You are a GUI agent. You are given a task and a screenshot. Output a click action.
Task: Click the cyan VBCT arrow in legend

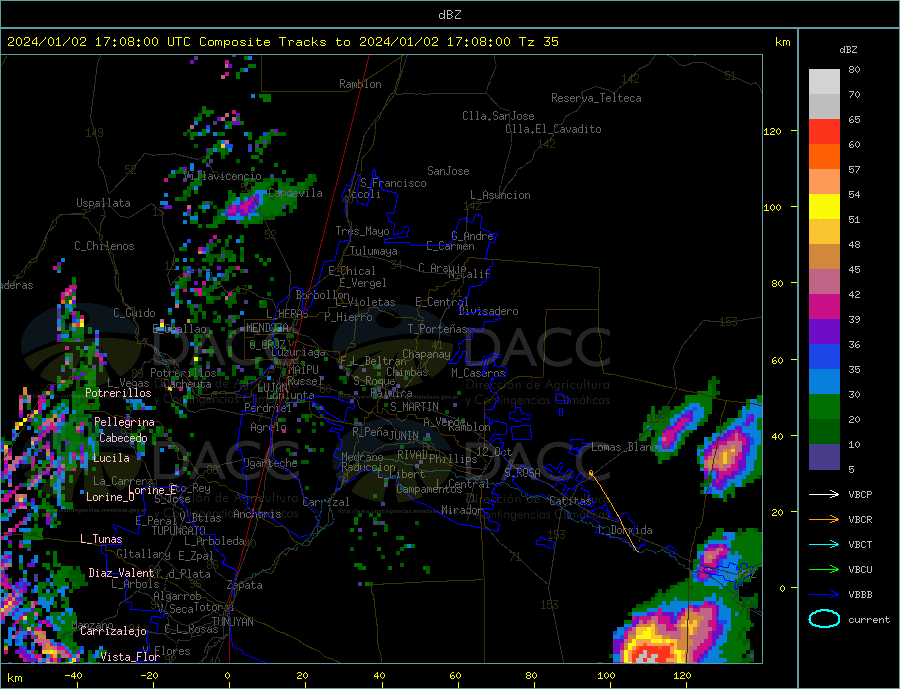click(824, 544)
